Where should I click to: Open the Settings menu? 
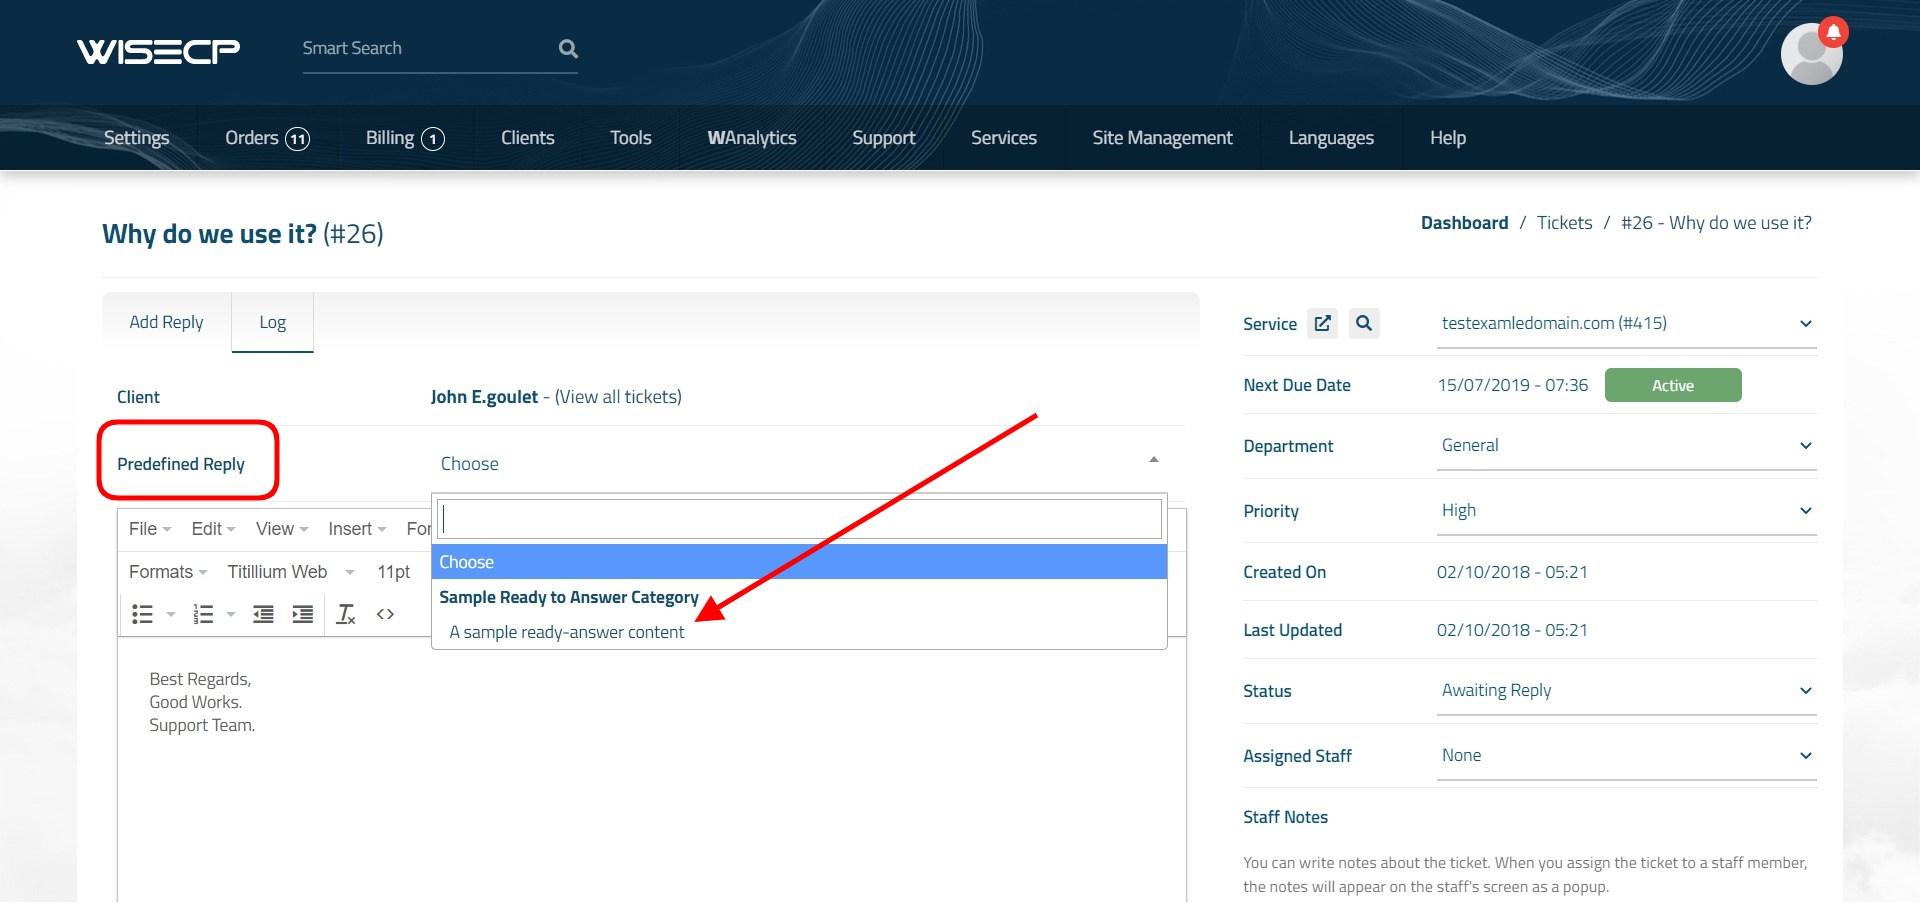click(137, 138)
